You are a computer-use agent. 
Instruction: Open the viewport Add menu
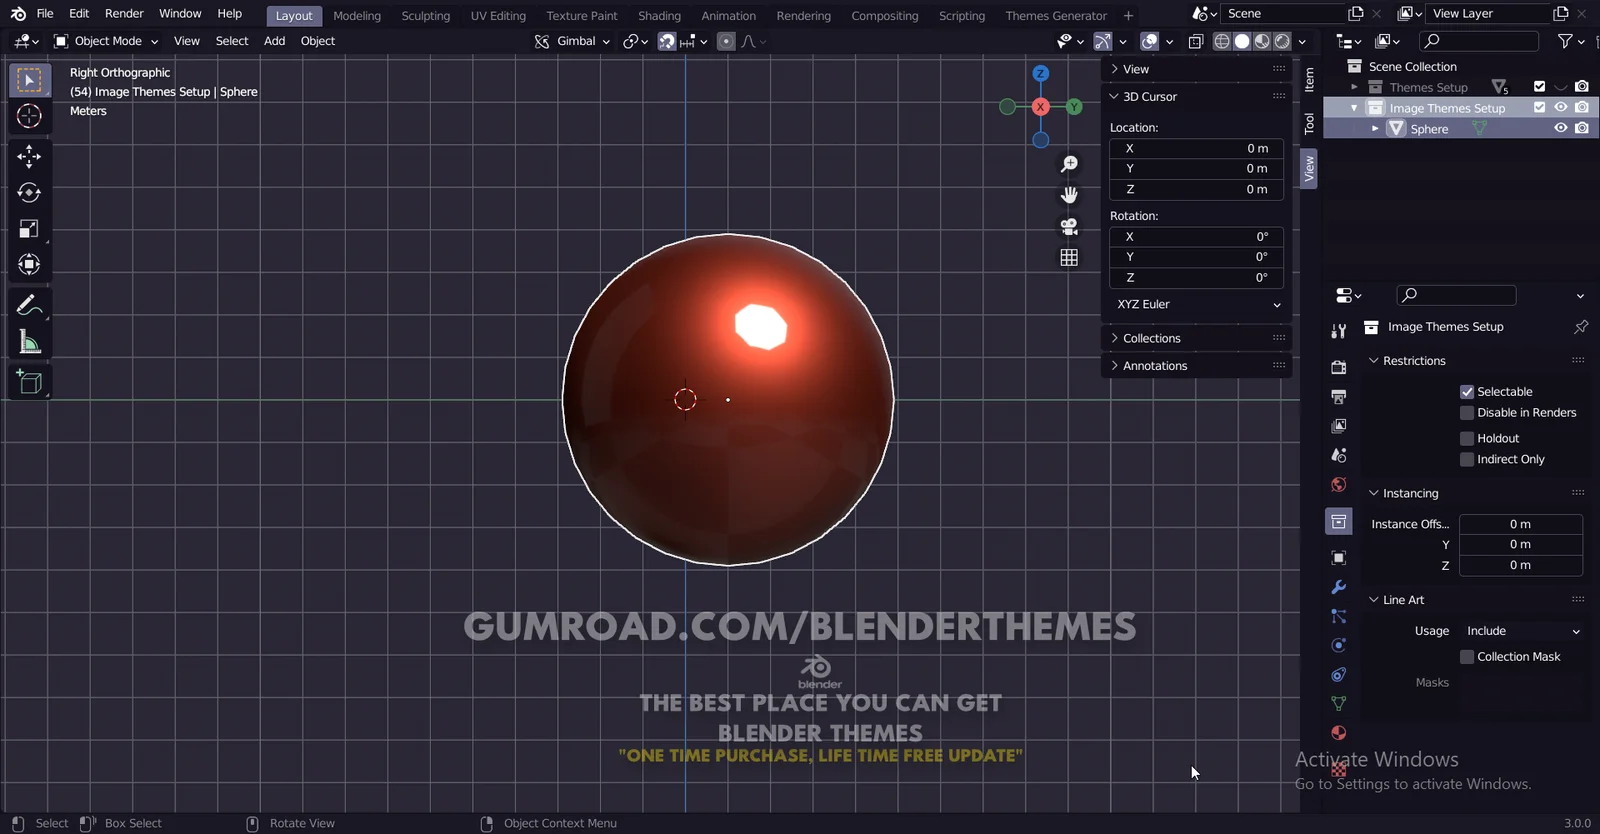tap(274, 42)
